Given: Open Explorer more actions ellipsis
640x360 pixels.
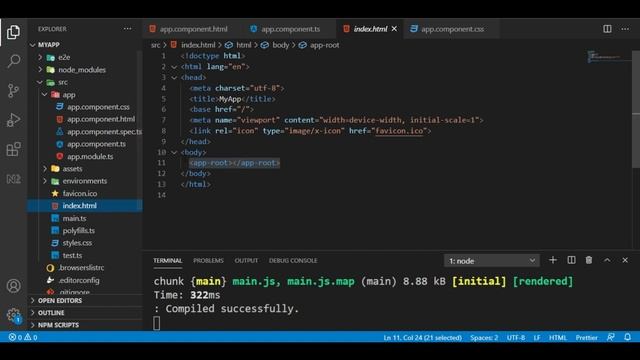Looking at the screenshot, I should 127,29.
